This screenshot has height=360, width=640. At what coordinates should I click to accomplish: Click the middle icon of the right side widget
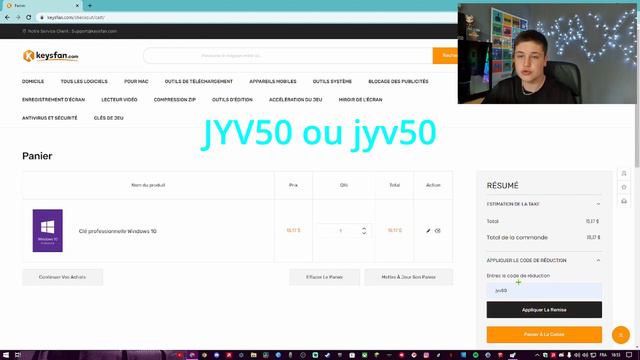[x=624, y=187]
